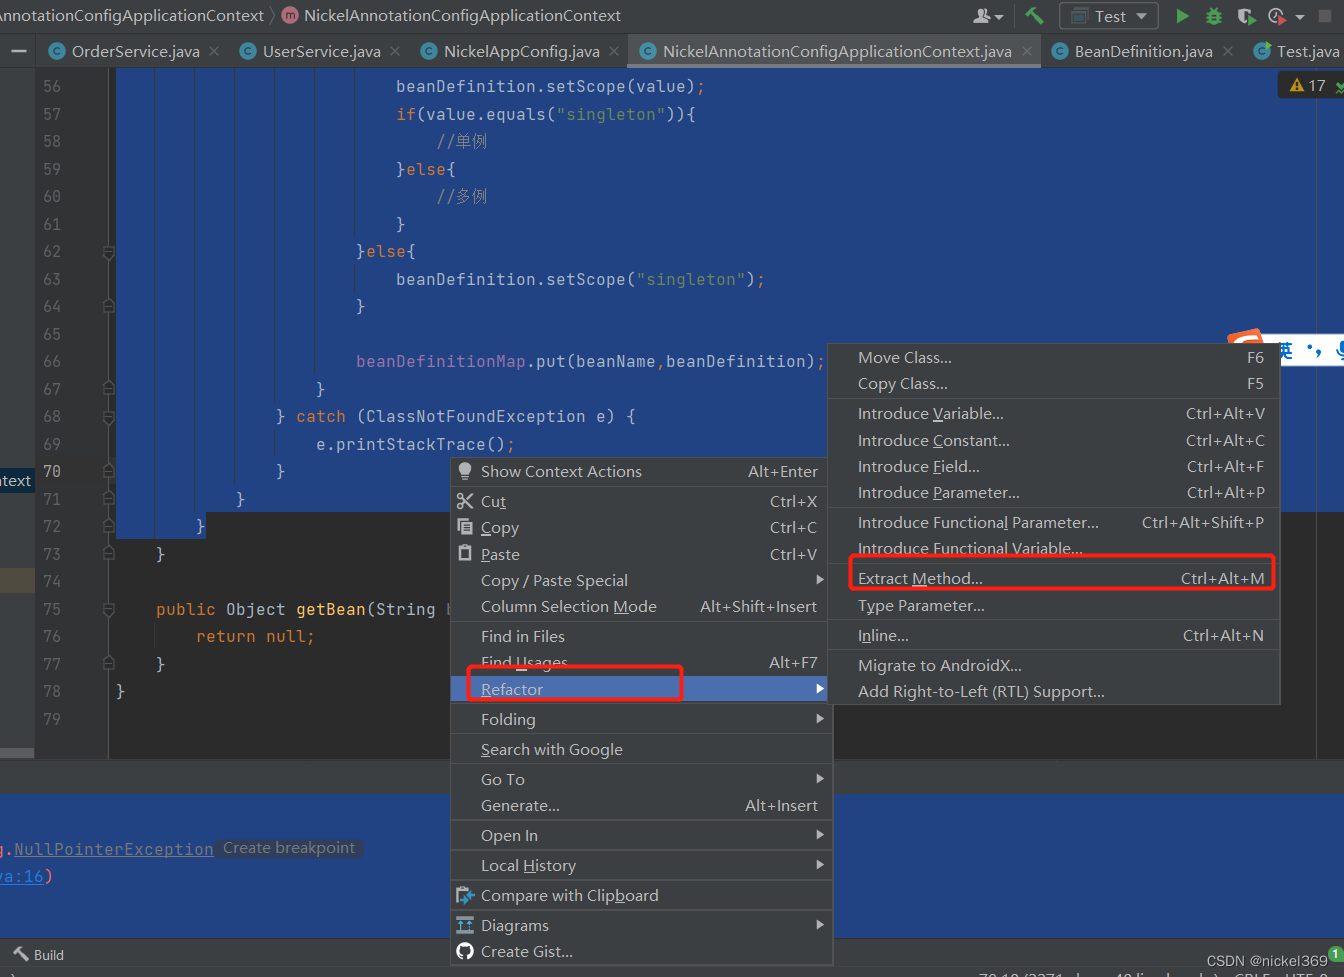This screenshot has width=1344, height=977.
Task: Choose Extract Method from the Refactor submenu
Action: pos(1055,578)
